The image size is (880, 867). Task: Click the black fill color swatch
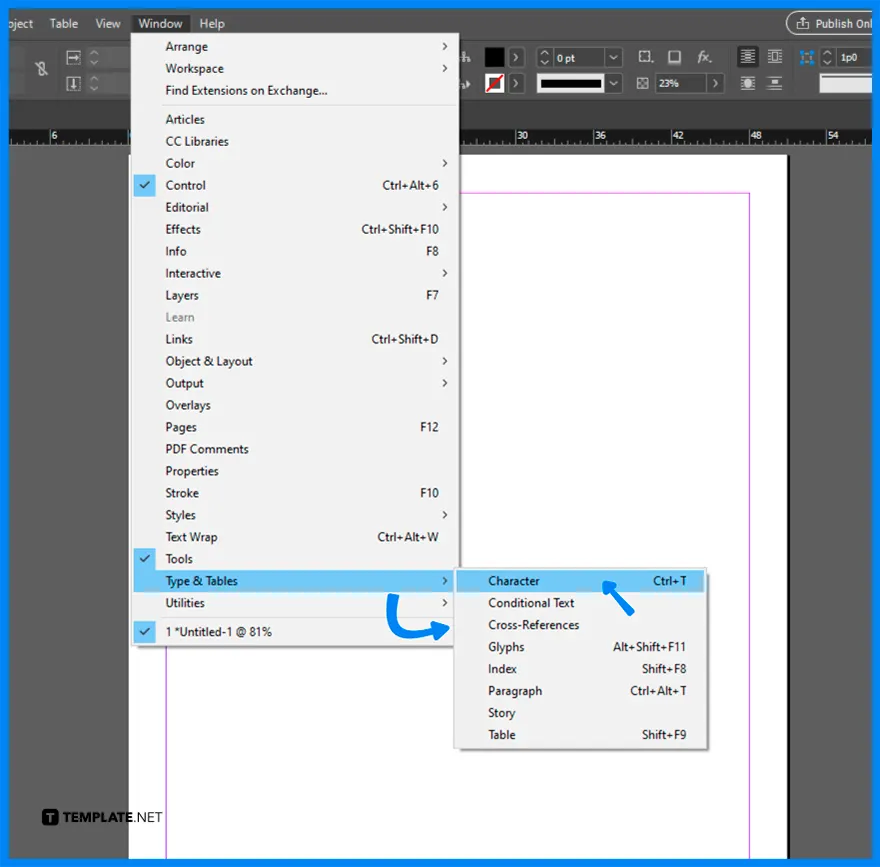click(x=493, y=57)
